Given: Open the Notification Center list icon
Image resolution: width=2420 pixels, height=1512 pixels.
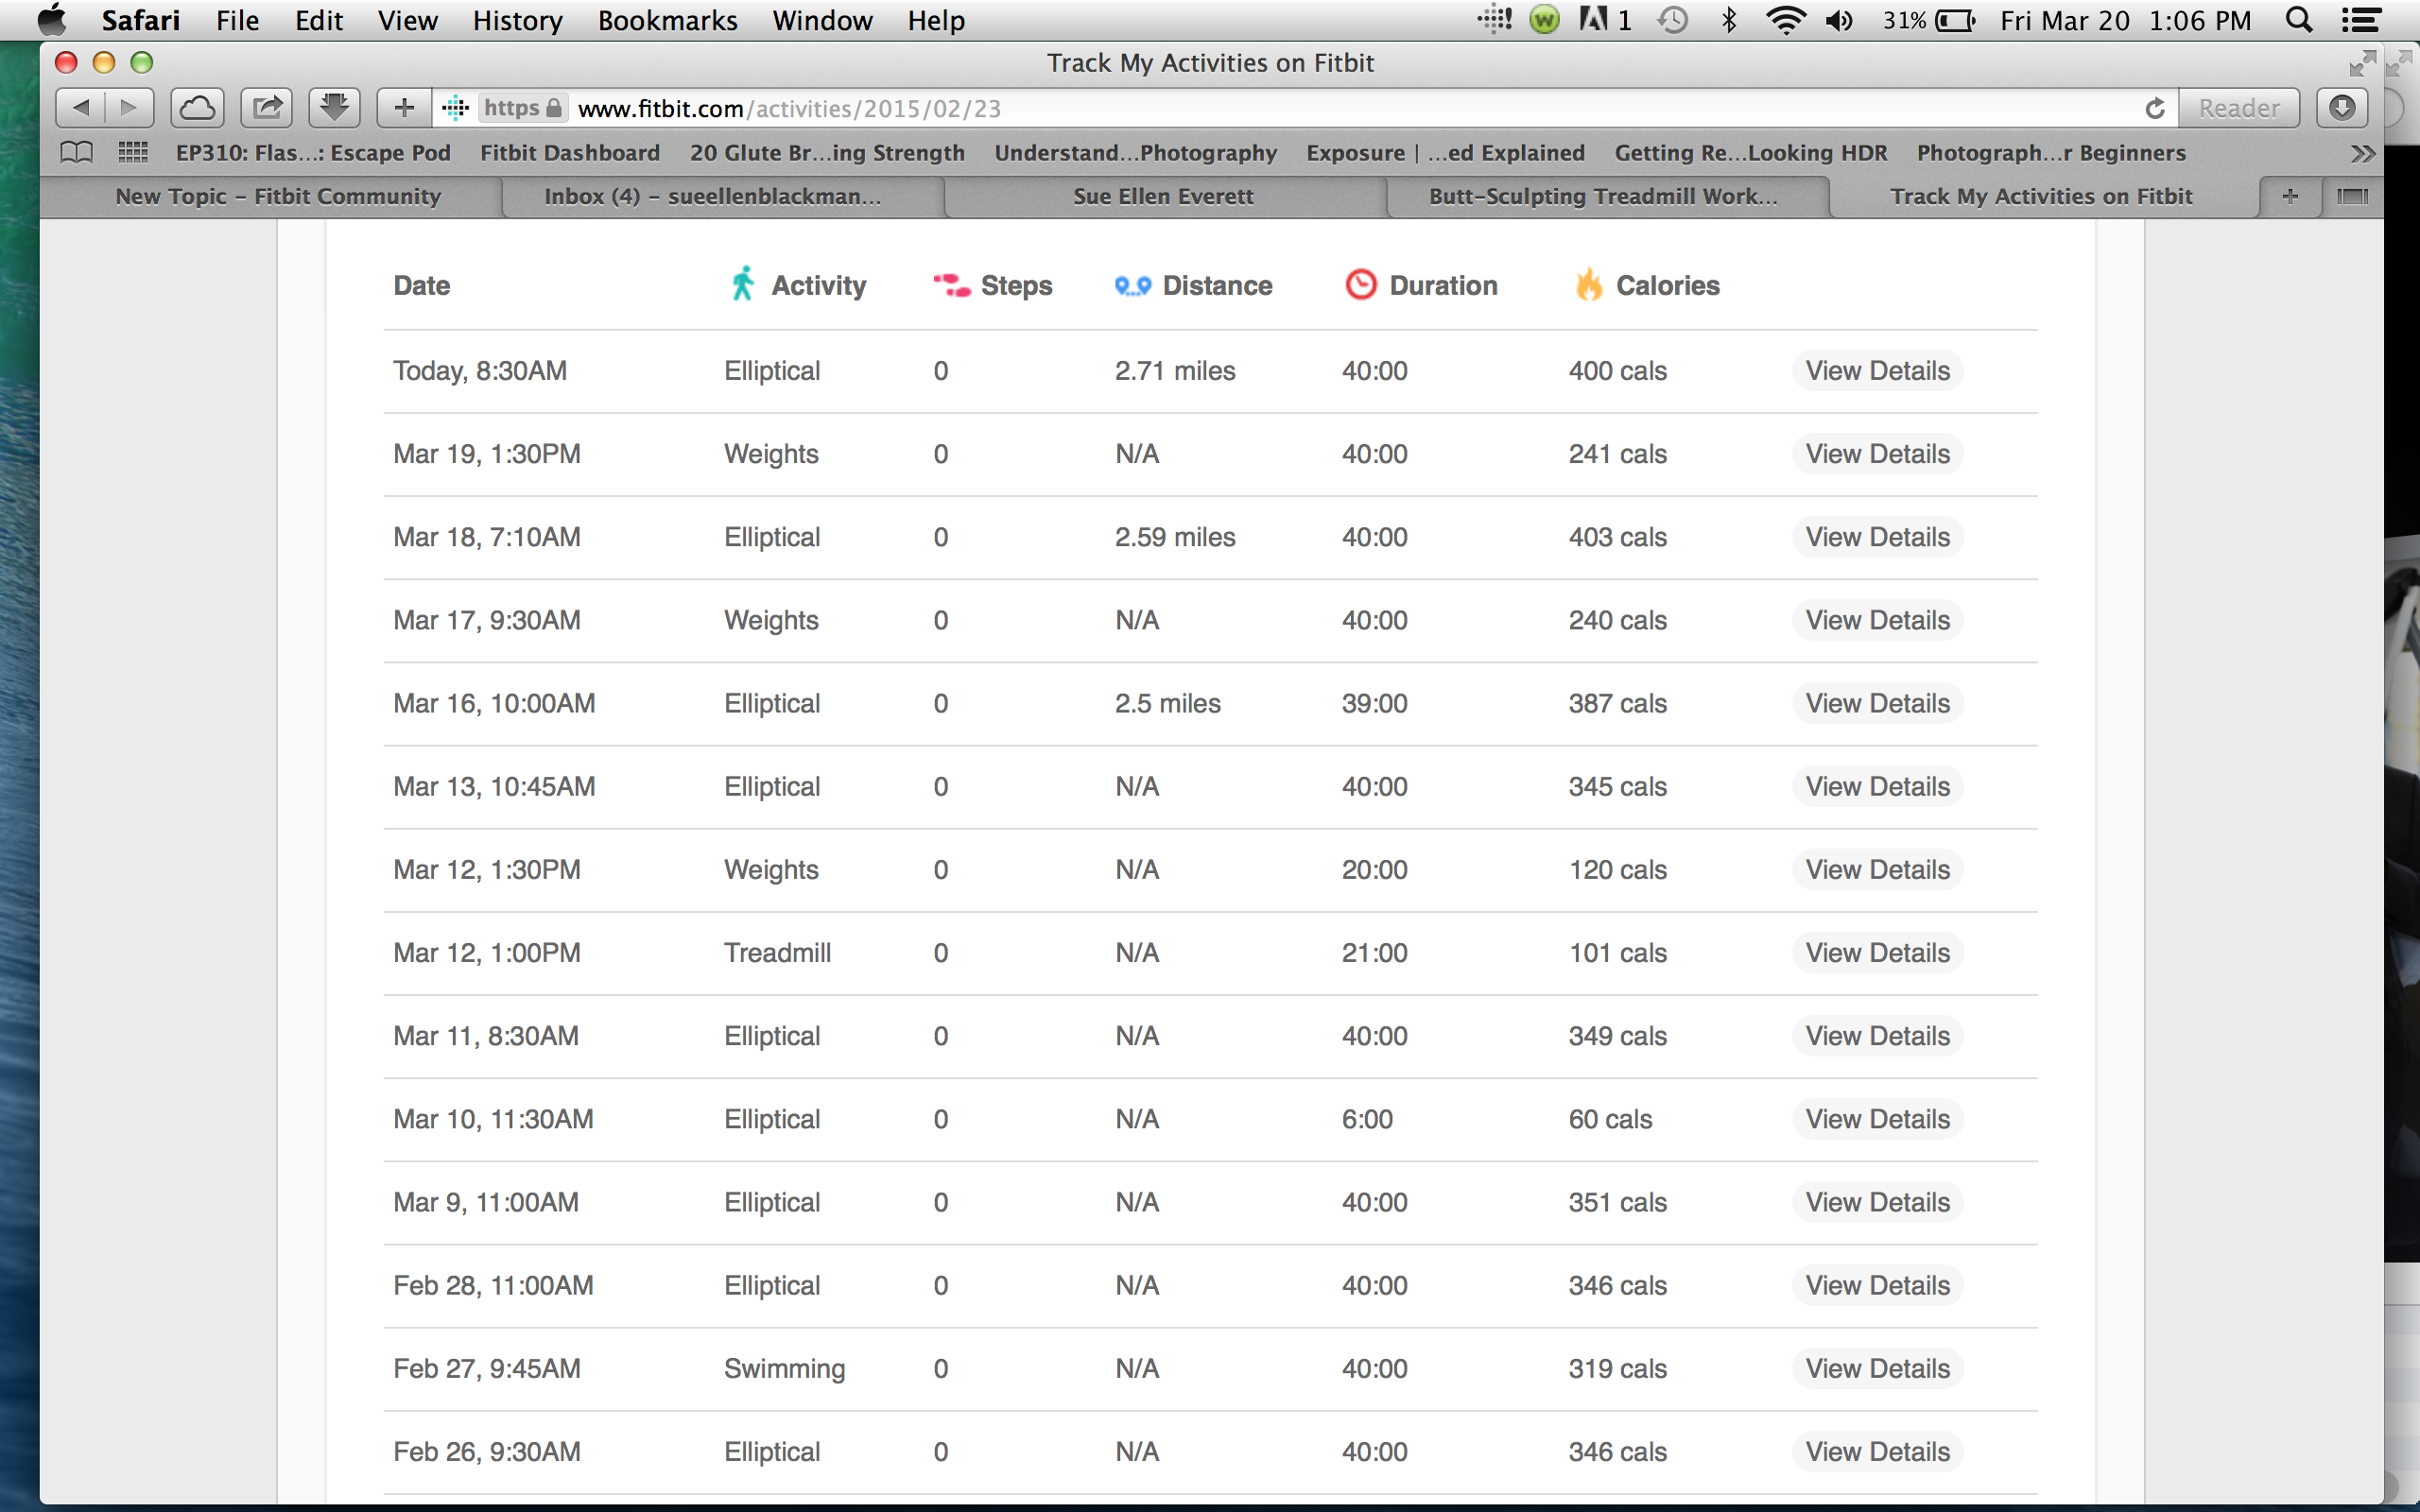Looking at the screenshot, I should (x=2359, y=20).
